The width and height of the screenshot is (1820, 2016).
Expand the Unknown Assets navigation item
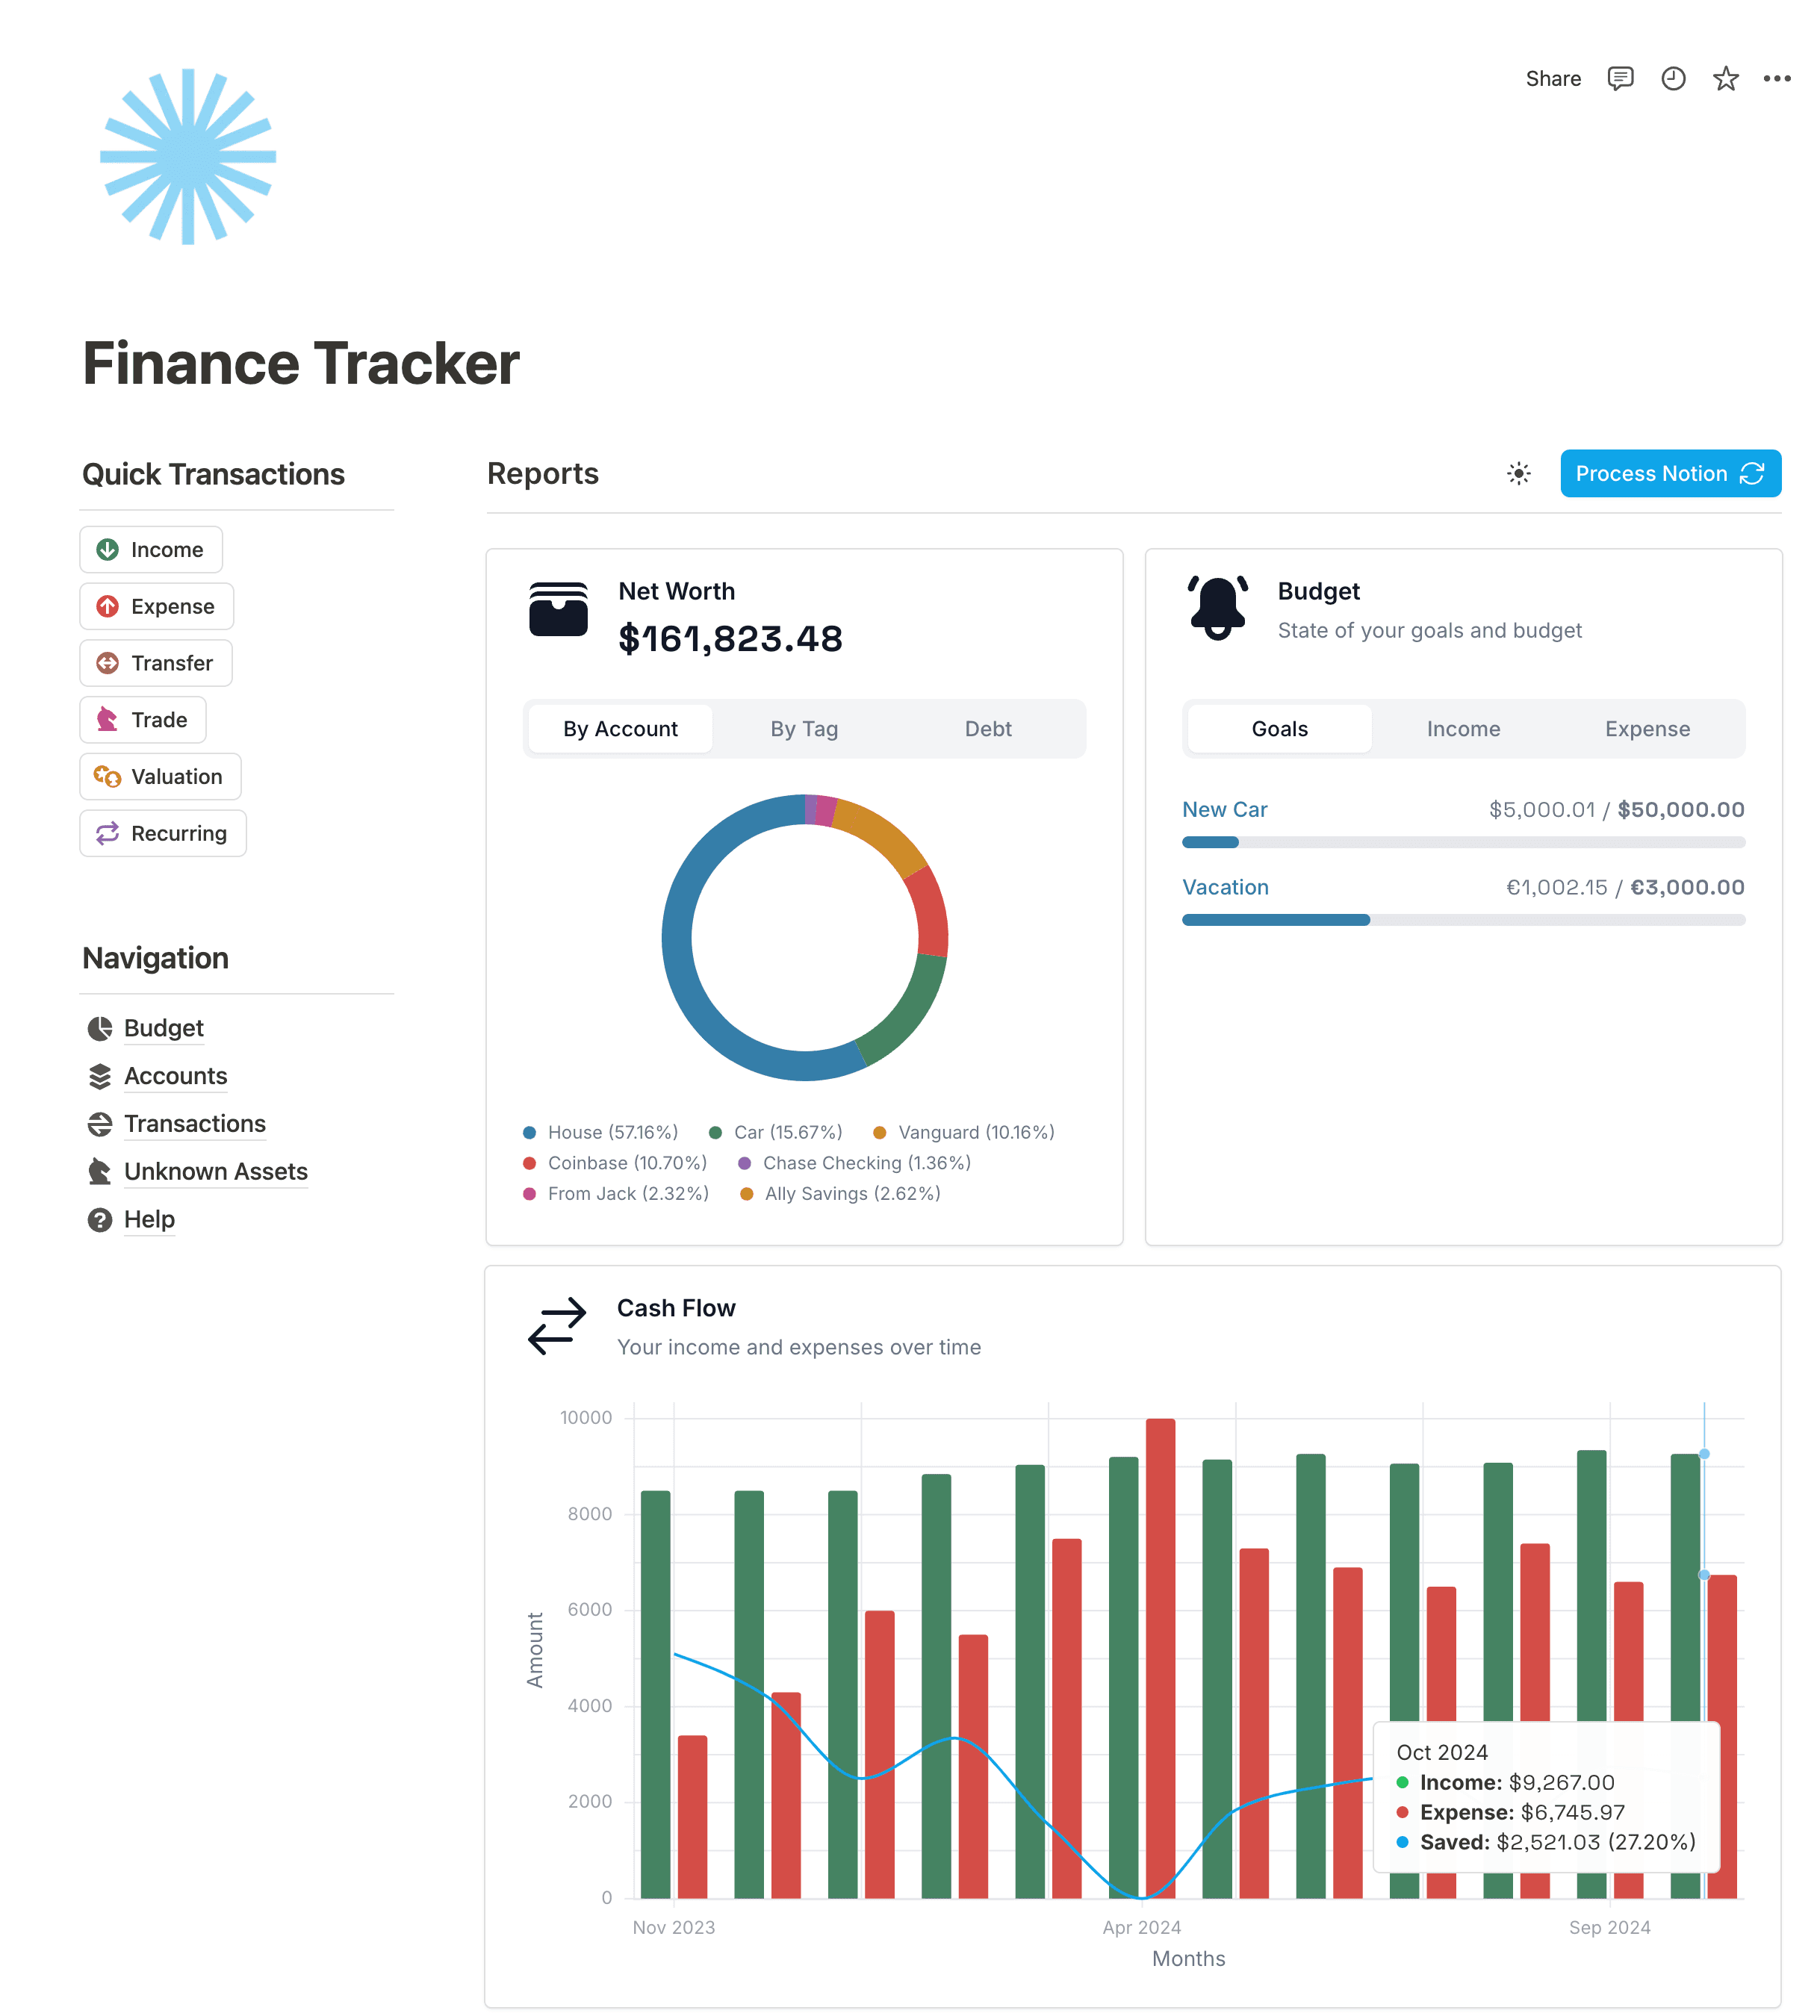point(216,1169)
